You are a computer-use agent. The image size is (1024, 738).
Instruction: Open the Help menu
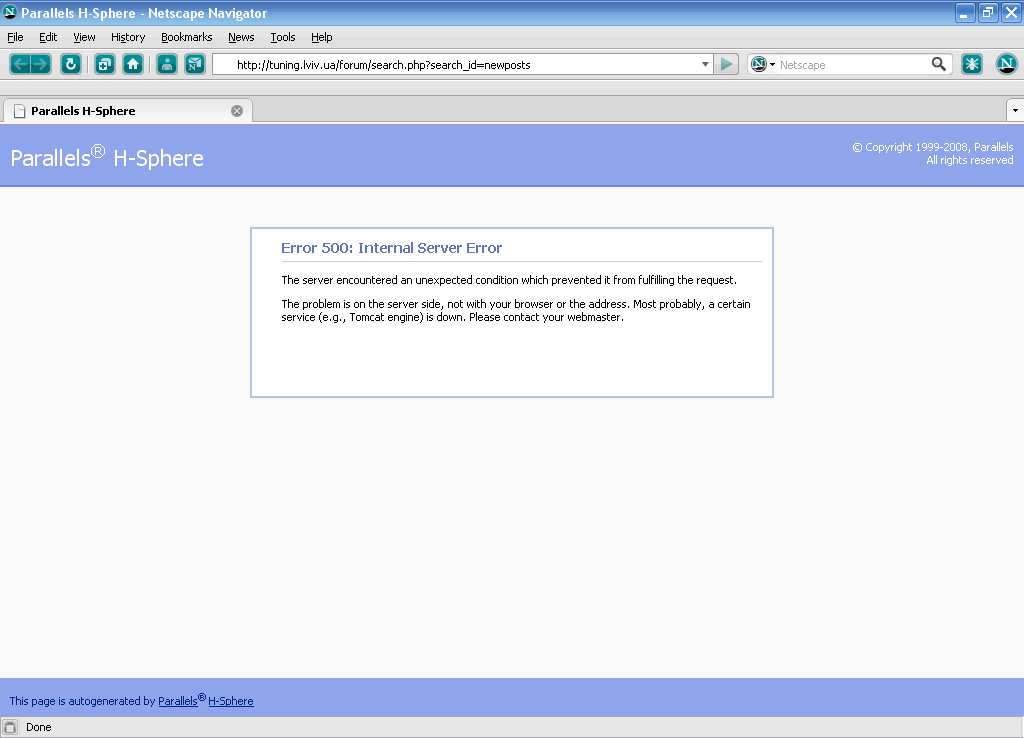321,37
